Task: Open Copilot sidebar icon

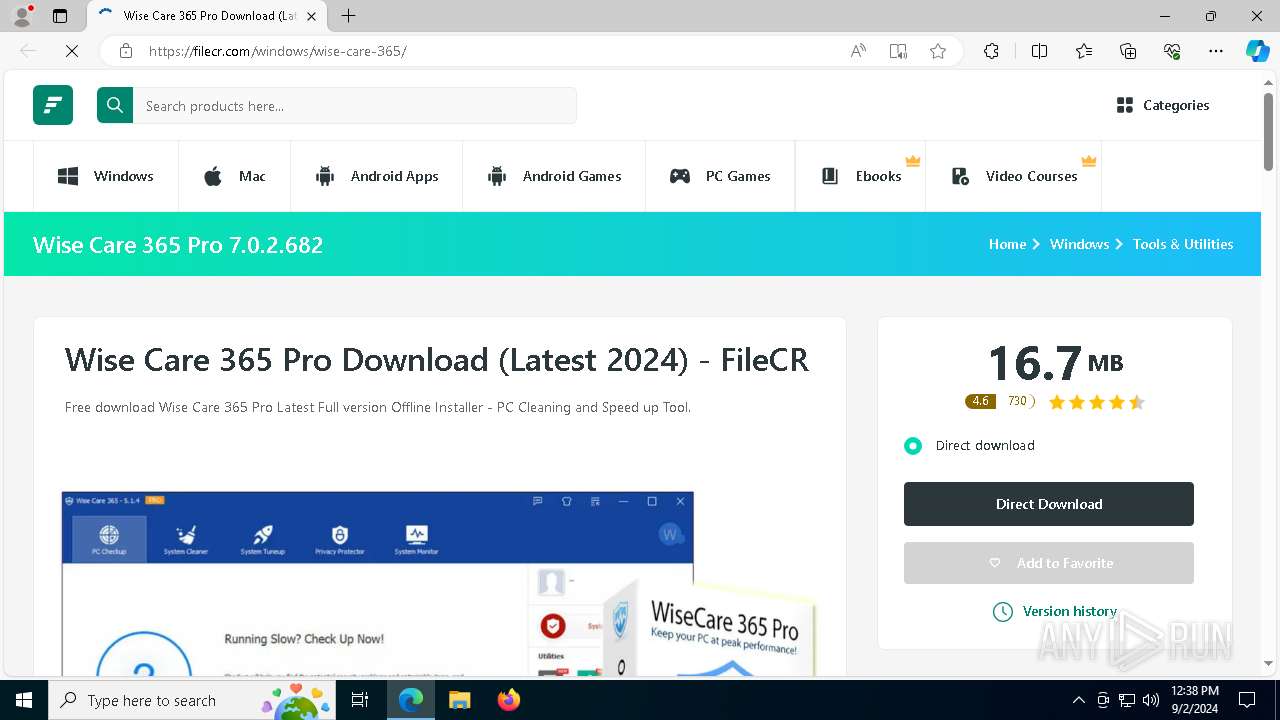Action: tap(1257, 51)
